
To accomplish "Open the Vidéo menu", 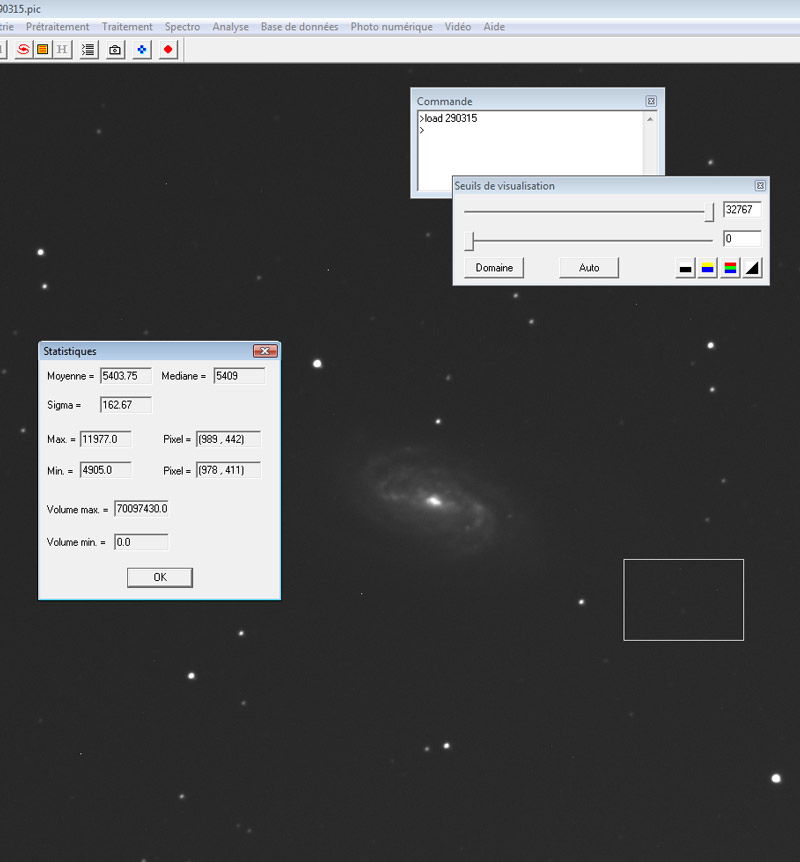I will tap(457, 26).
